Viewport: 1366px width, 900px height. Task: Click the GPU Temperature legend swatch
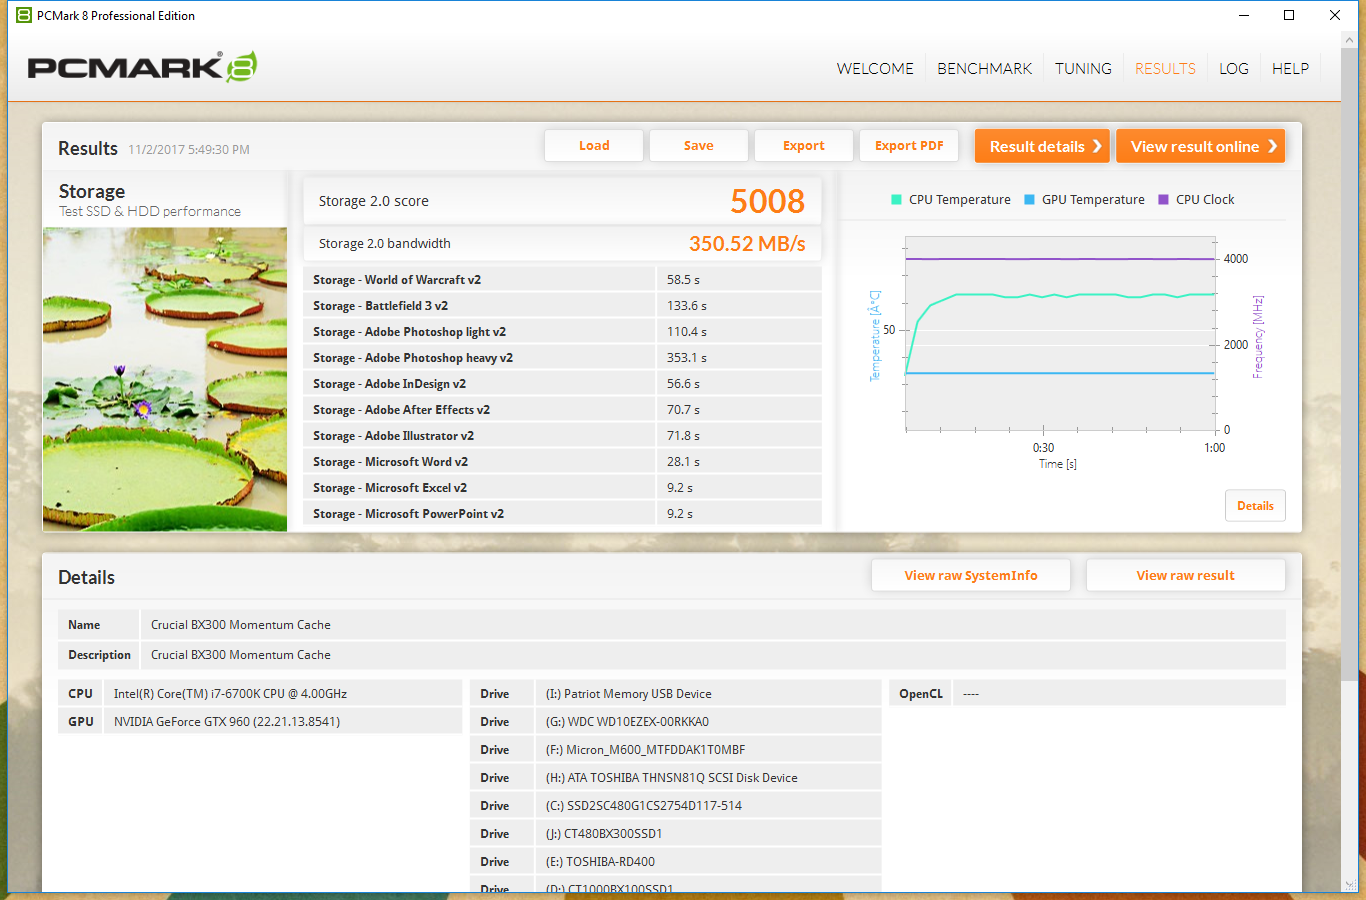pyautogui.click(x=1029, y=200)
